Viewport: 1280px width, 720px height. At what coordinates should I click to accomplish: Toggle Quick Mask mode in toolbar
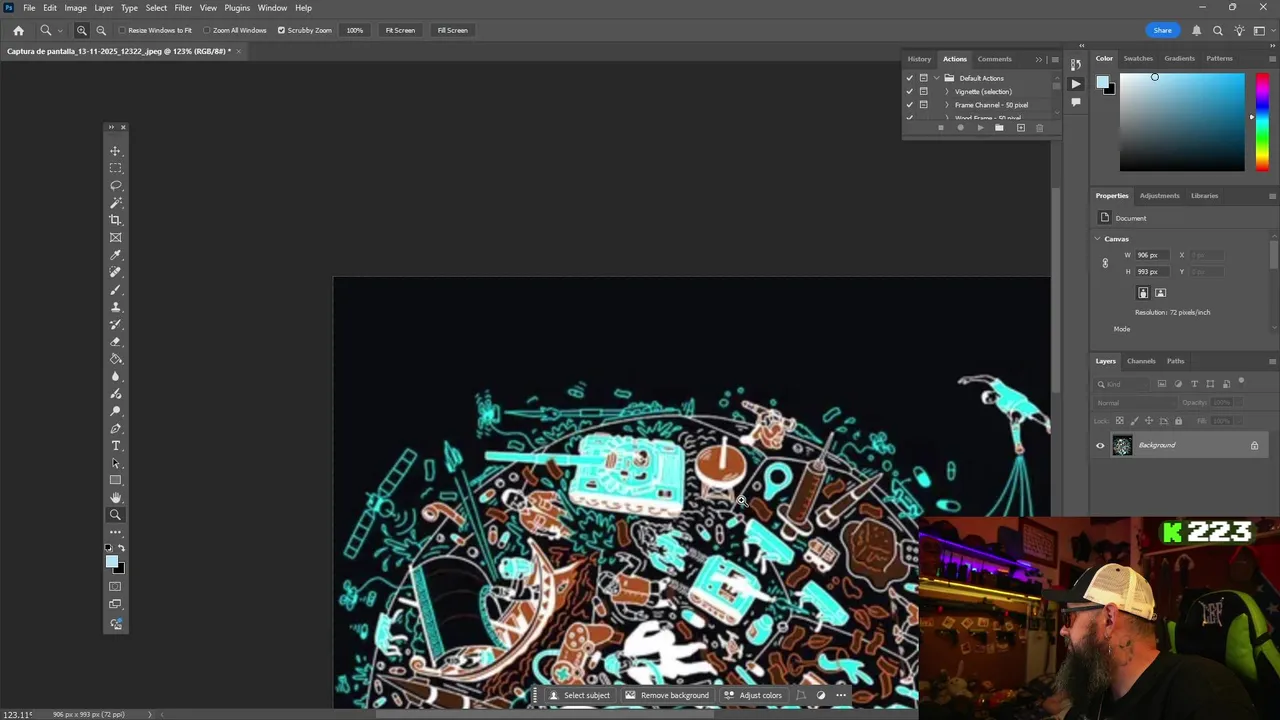pos(115,586)
